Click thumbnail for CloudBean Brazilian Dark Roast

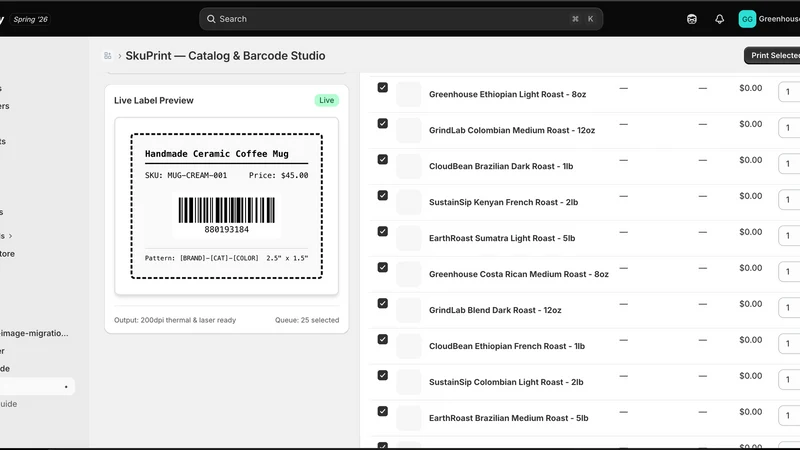coord(409,166)
